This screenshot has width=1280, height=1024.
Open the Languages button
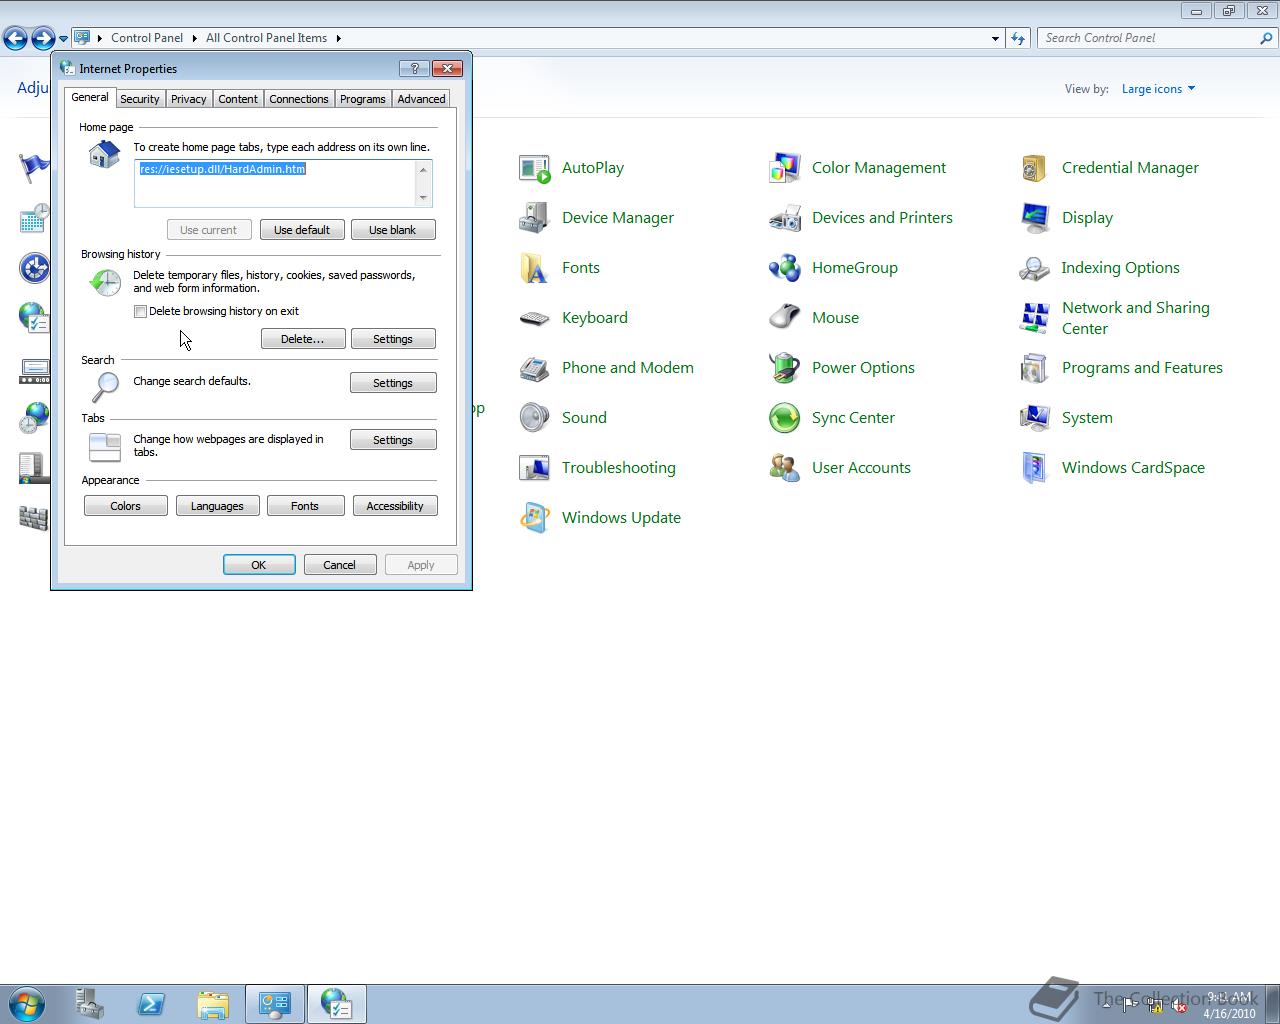click(x=218, y=506)
